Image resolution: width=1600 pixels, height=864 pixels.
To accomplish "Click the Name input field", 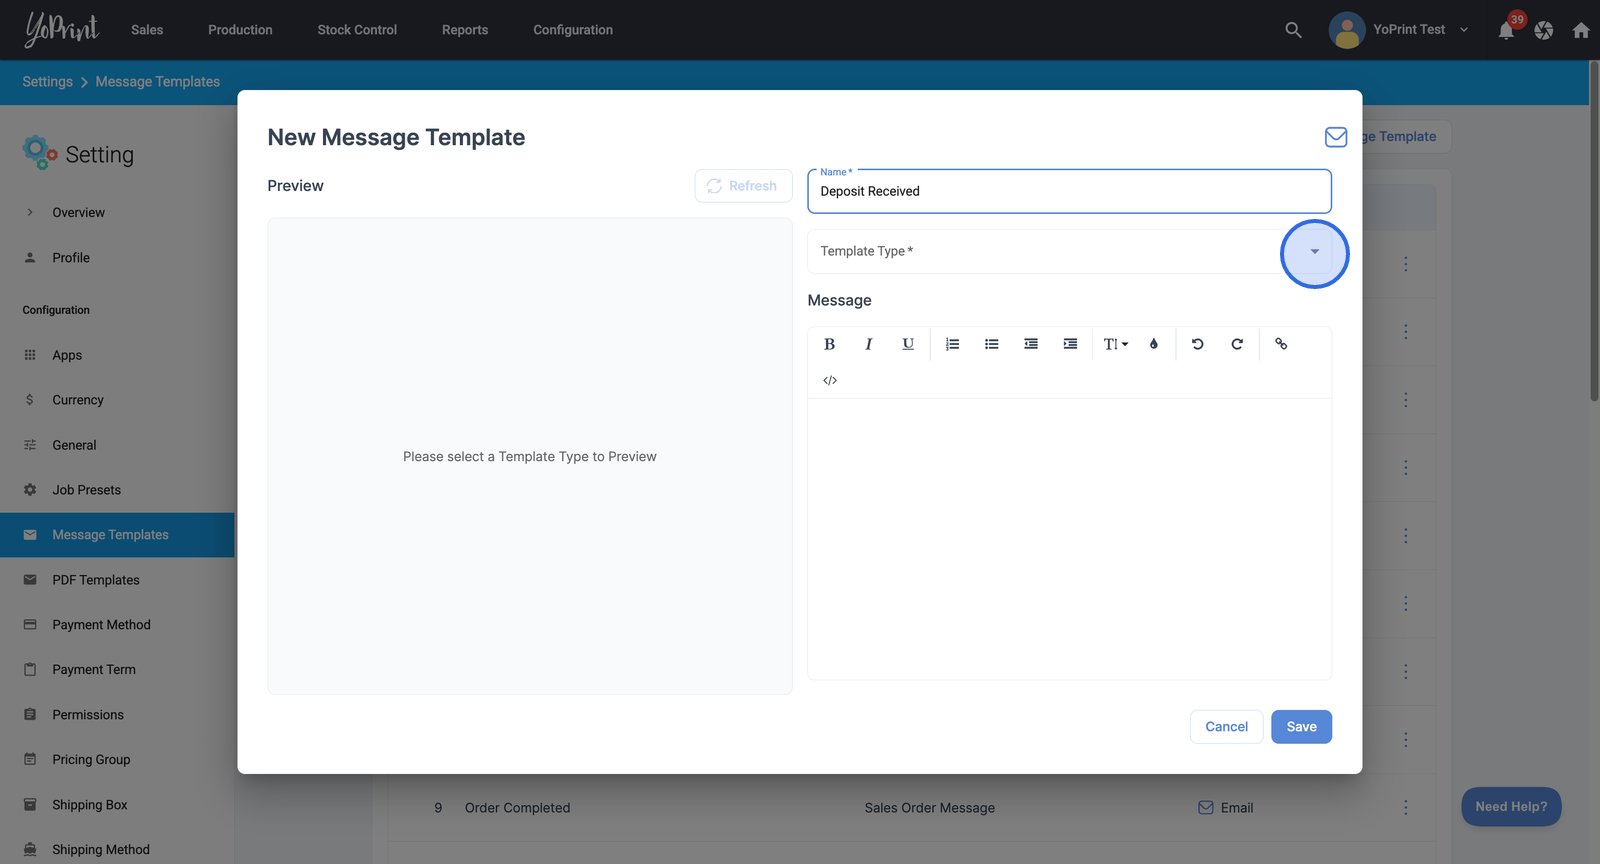I will coord(1068,192).
